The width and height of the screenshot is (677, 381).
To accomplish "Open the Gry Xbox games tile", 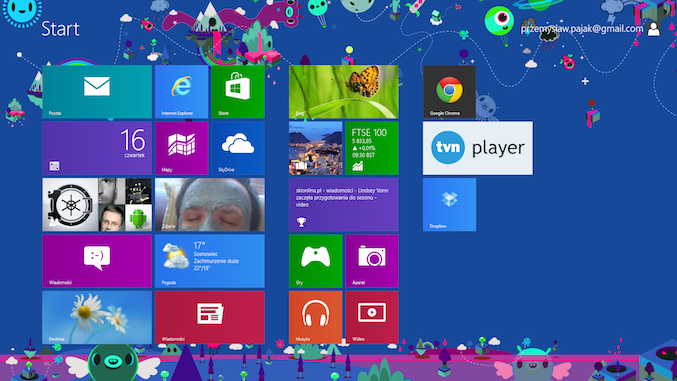I will tap(315, 261).
